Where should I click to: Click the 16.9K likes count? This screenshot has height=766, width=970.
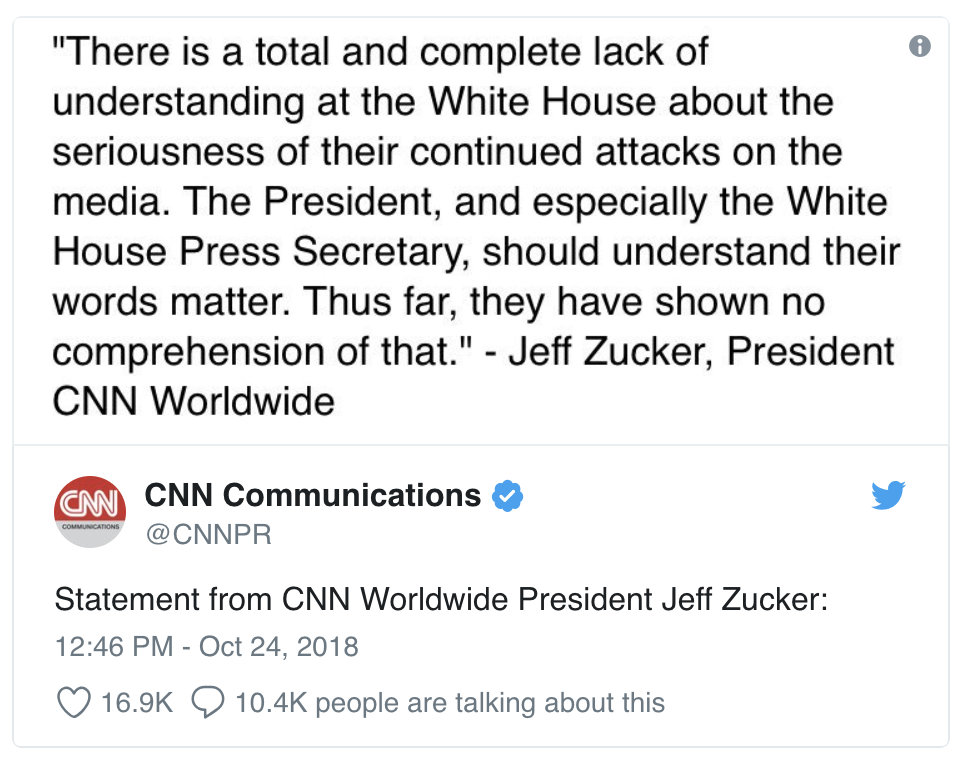click(137, 703)
